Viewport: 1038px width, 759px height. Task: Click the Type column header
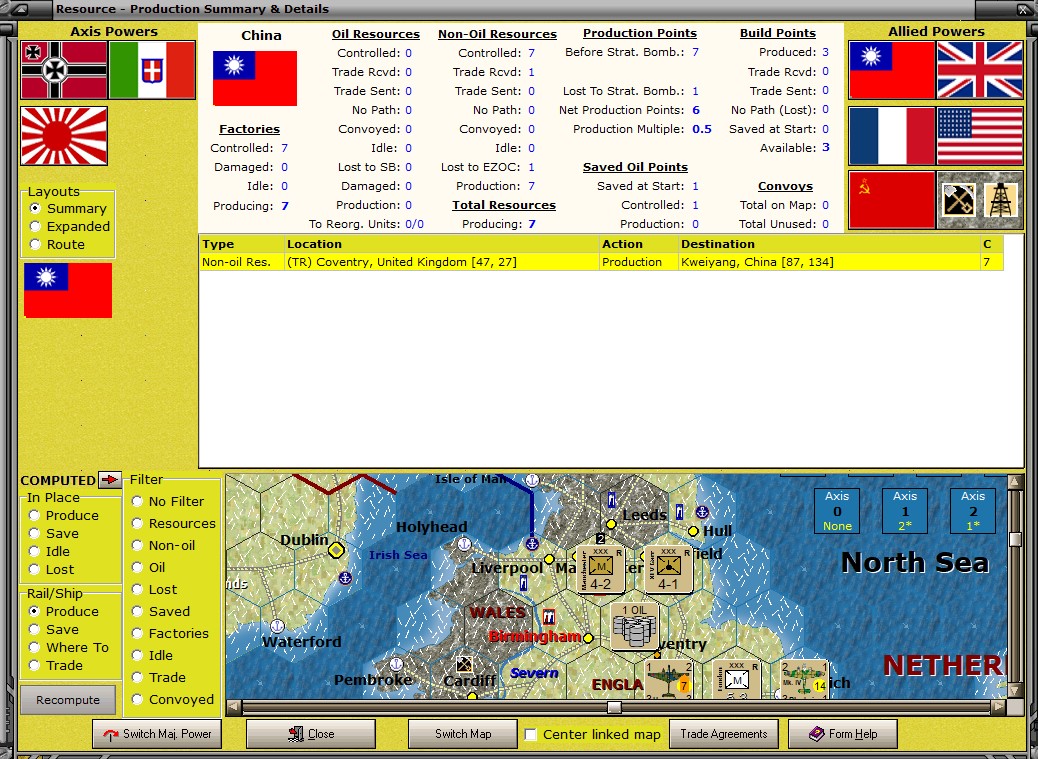[242, 244]
